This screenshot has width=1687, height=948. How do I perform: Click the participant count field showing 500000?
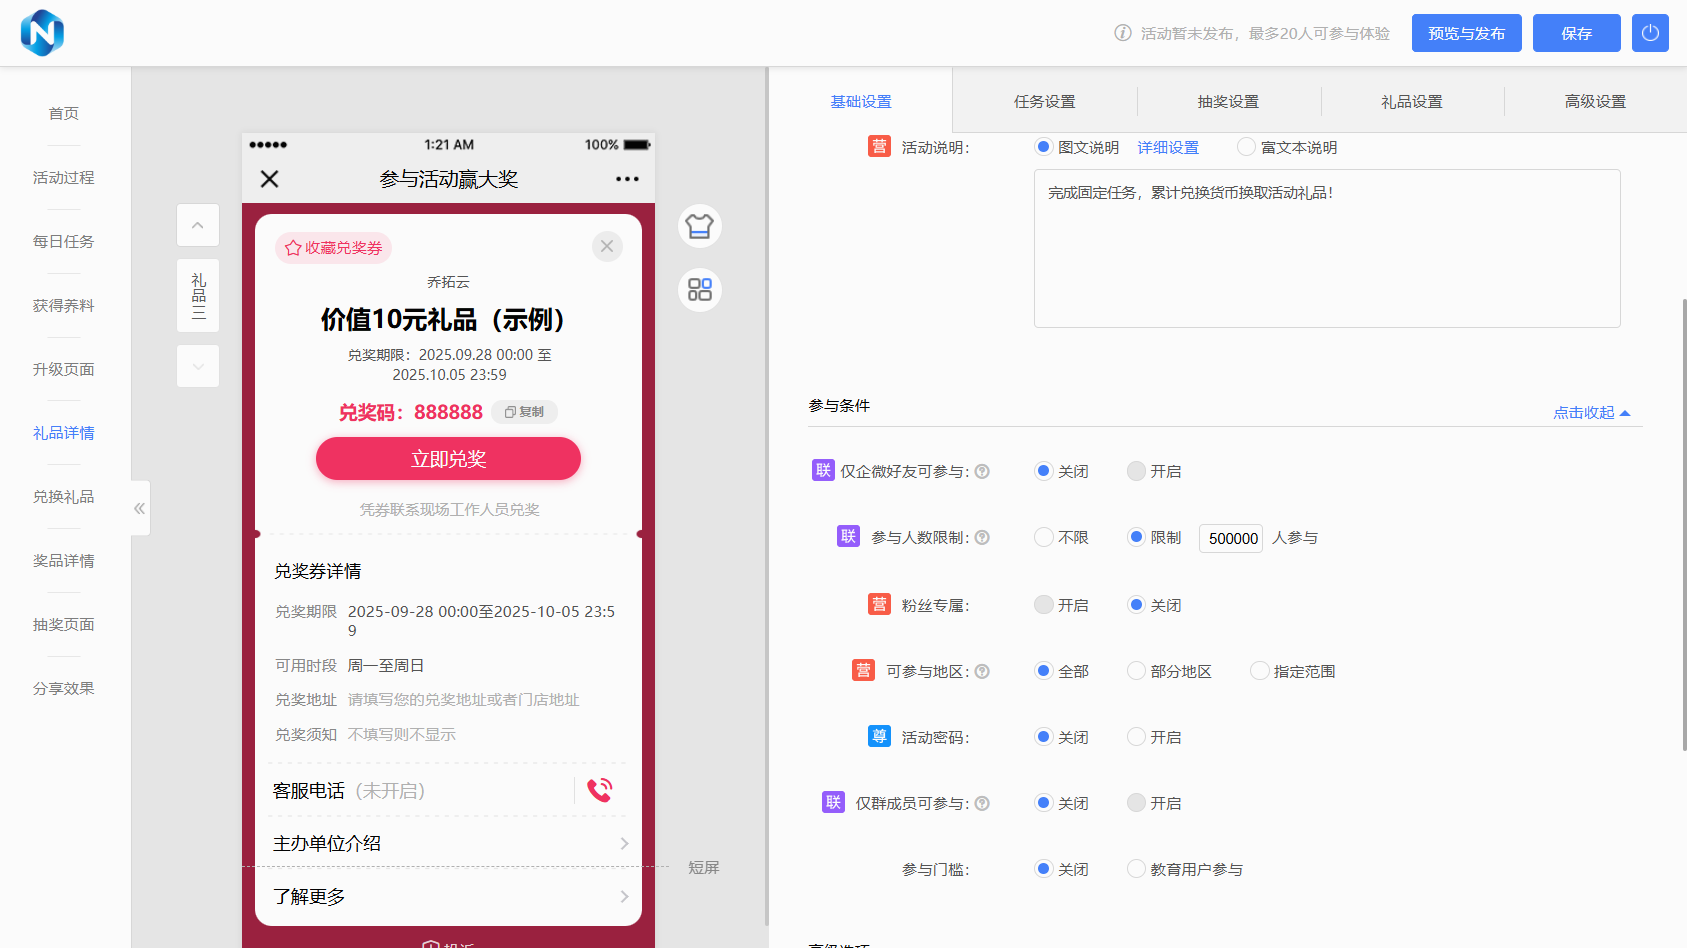(1231, 538)
